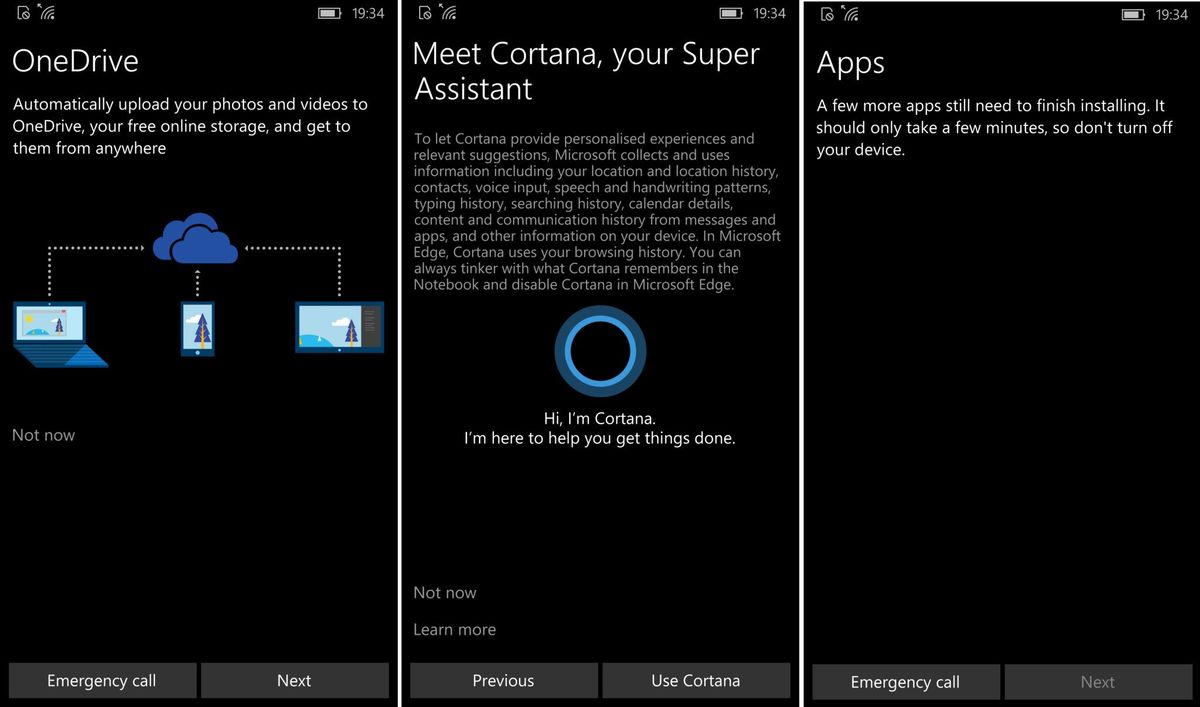Click the monitor illustration on OneDrive screen
Screen dimensions: 1200x707
pyautogui.click(x=338, y=325)
